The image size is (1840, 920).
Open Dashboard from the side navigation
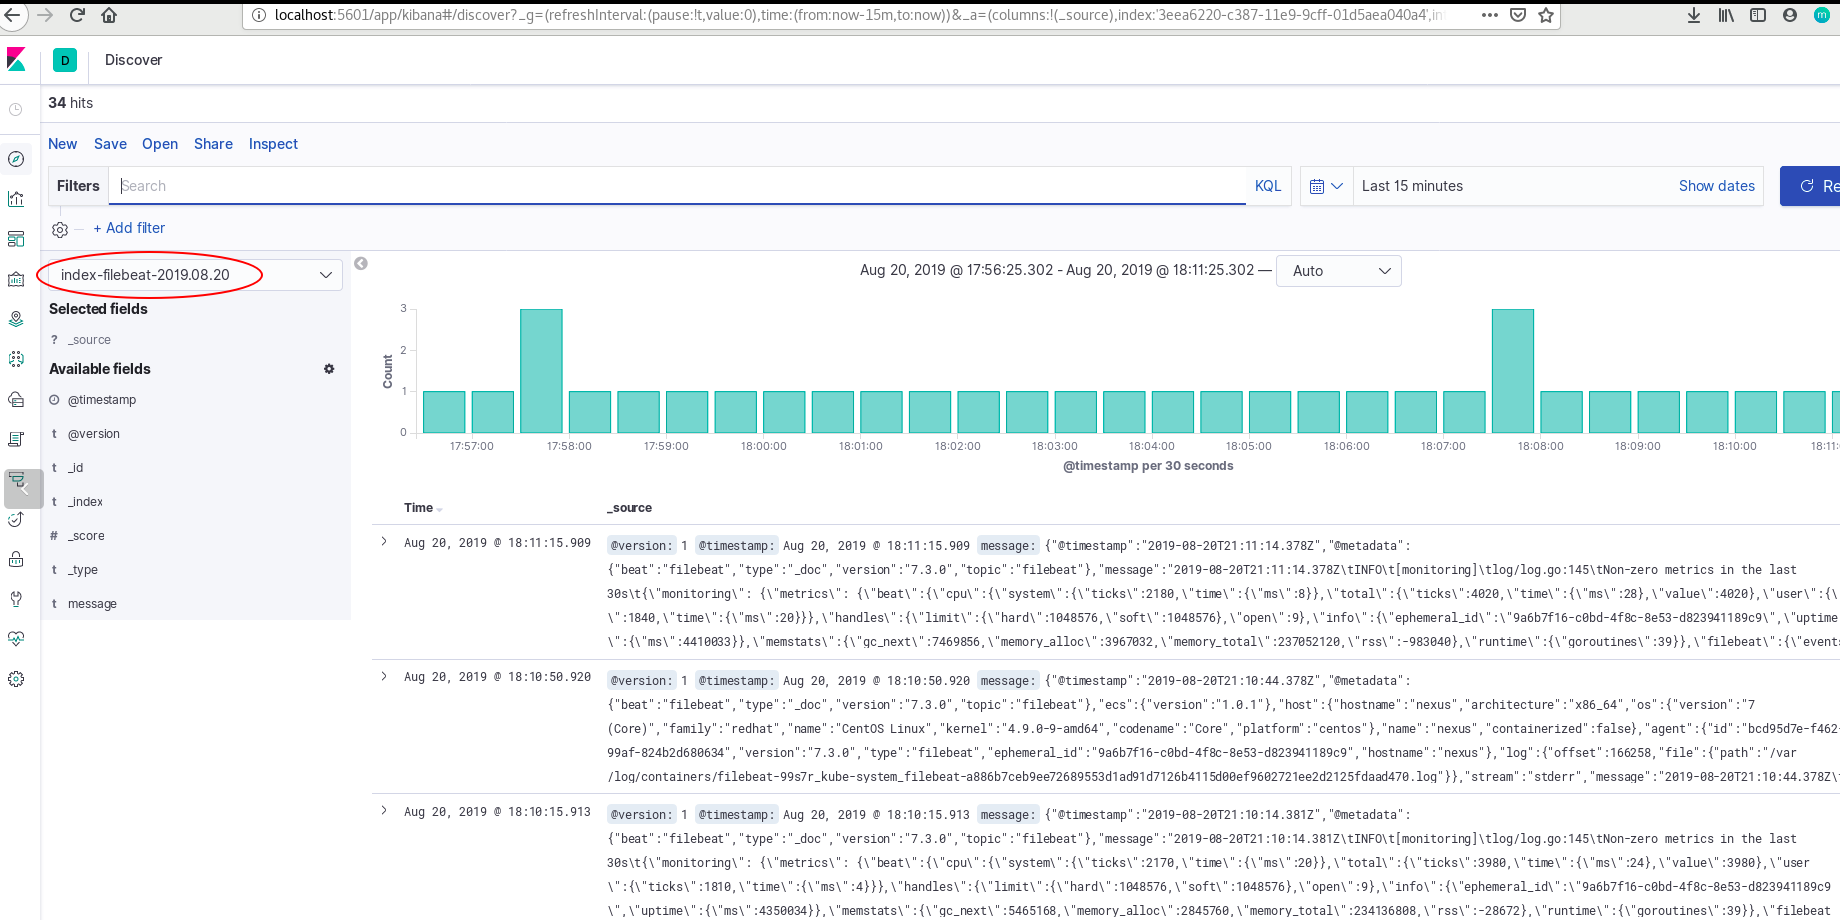point(16,239)
